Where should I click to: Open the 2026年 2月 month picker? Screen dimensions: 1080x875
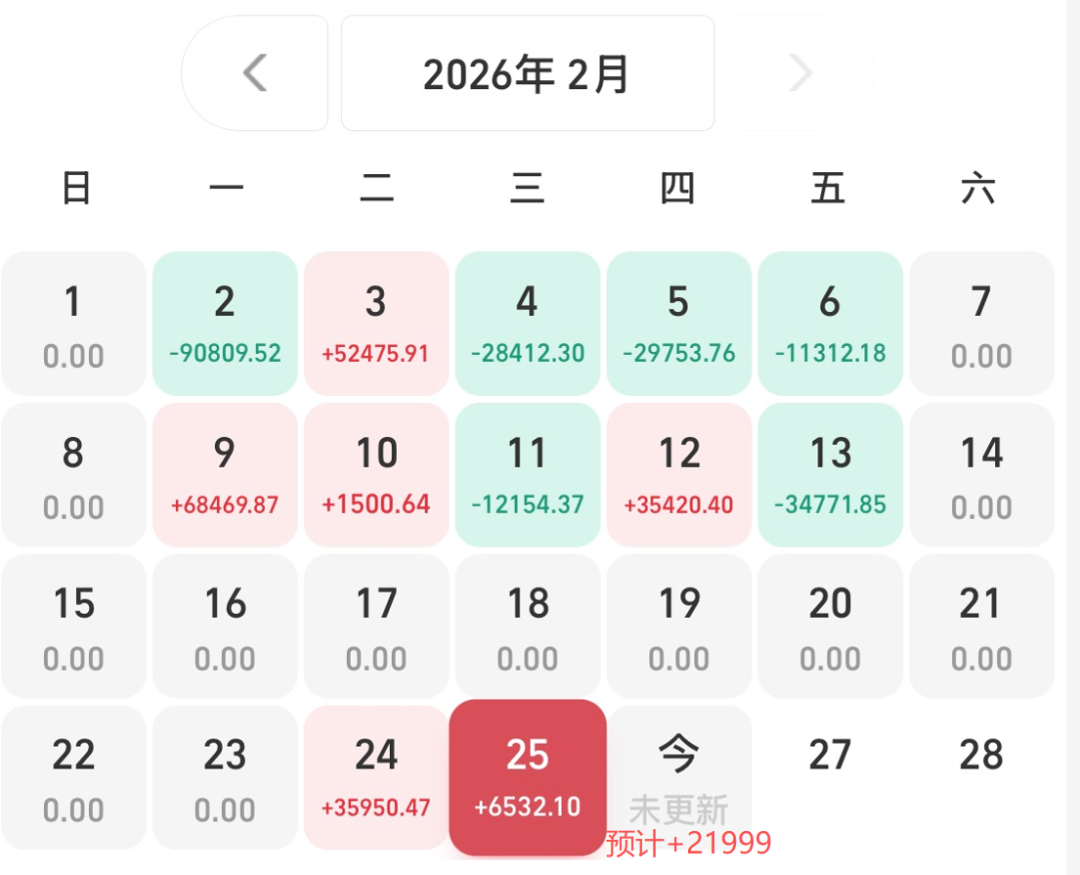coord(528,73)
